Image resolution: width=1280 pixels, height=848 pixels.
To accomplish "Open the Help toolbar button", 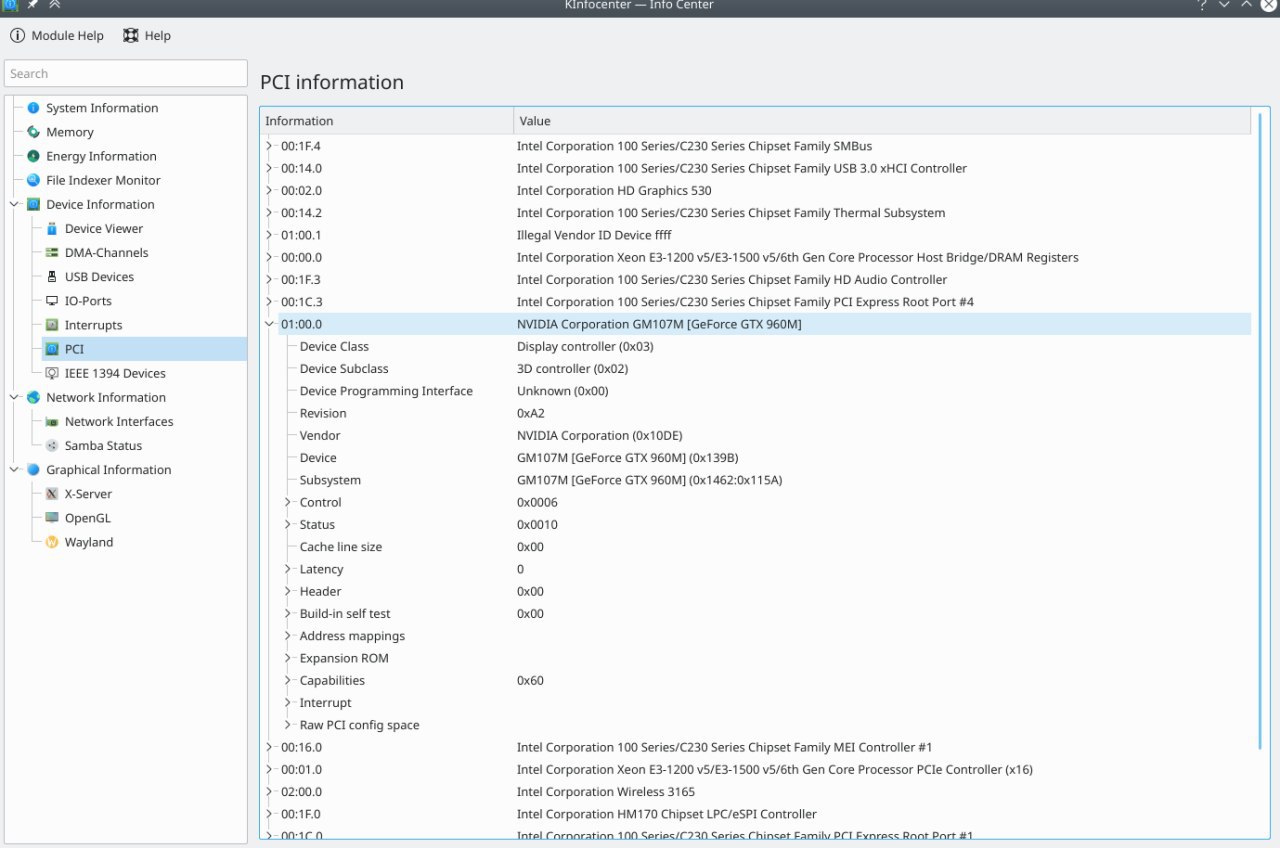I will pos(147,35).
